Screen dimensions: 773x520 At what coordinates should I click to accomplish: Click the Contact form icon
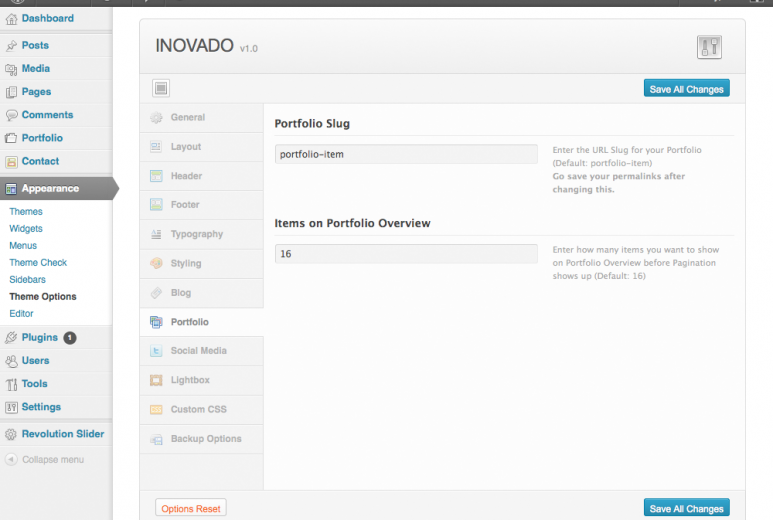(11, 162)
